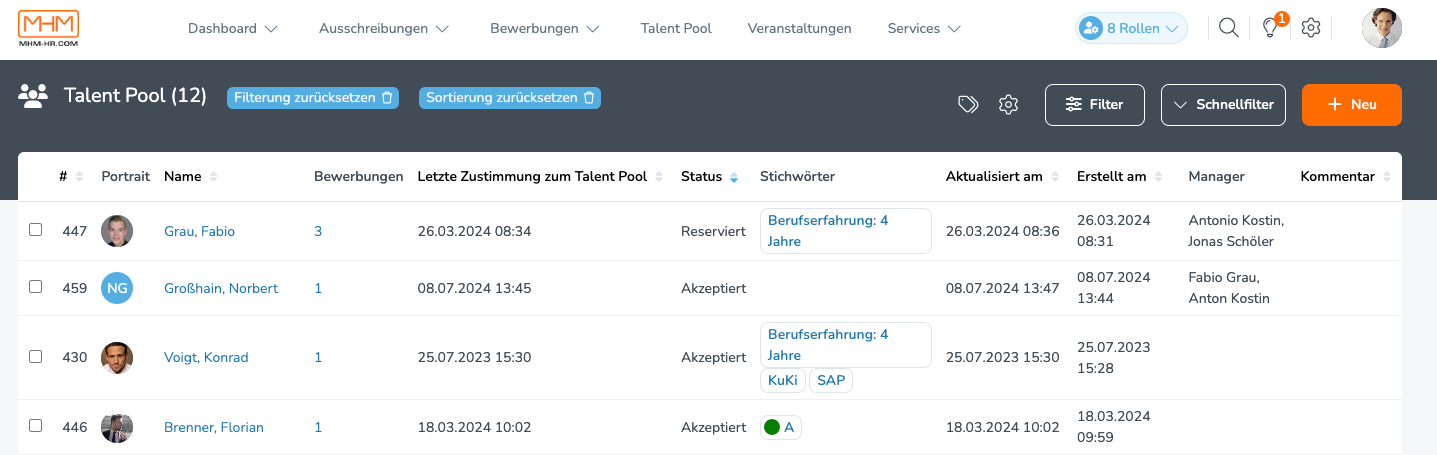Tick checkbox for Voigt, Konrad row
This screenshot has width=1437, height=455.
[x=36, y=356]
